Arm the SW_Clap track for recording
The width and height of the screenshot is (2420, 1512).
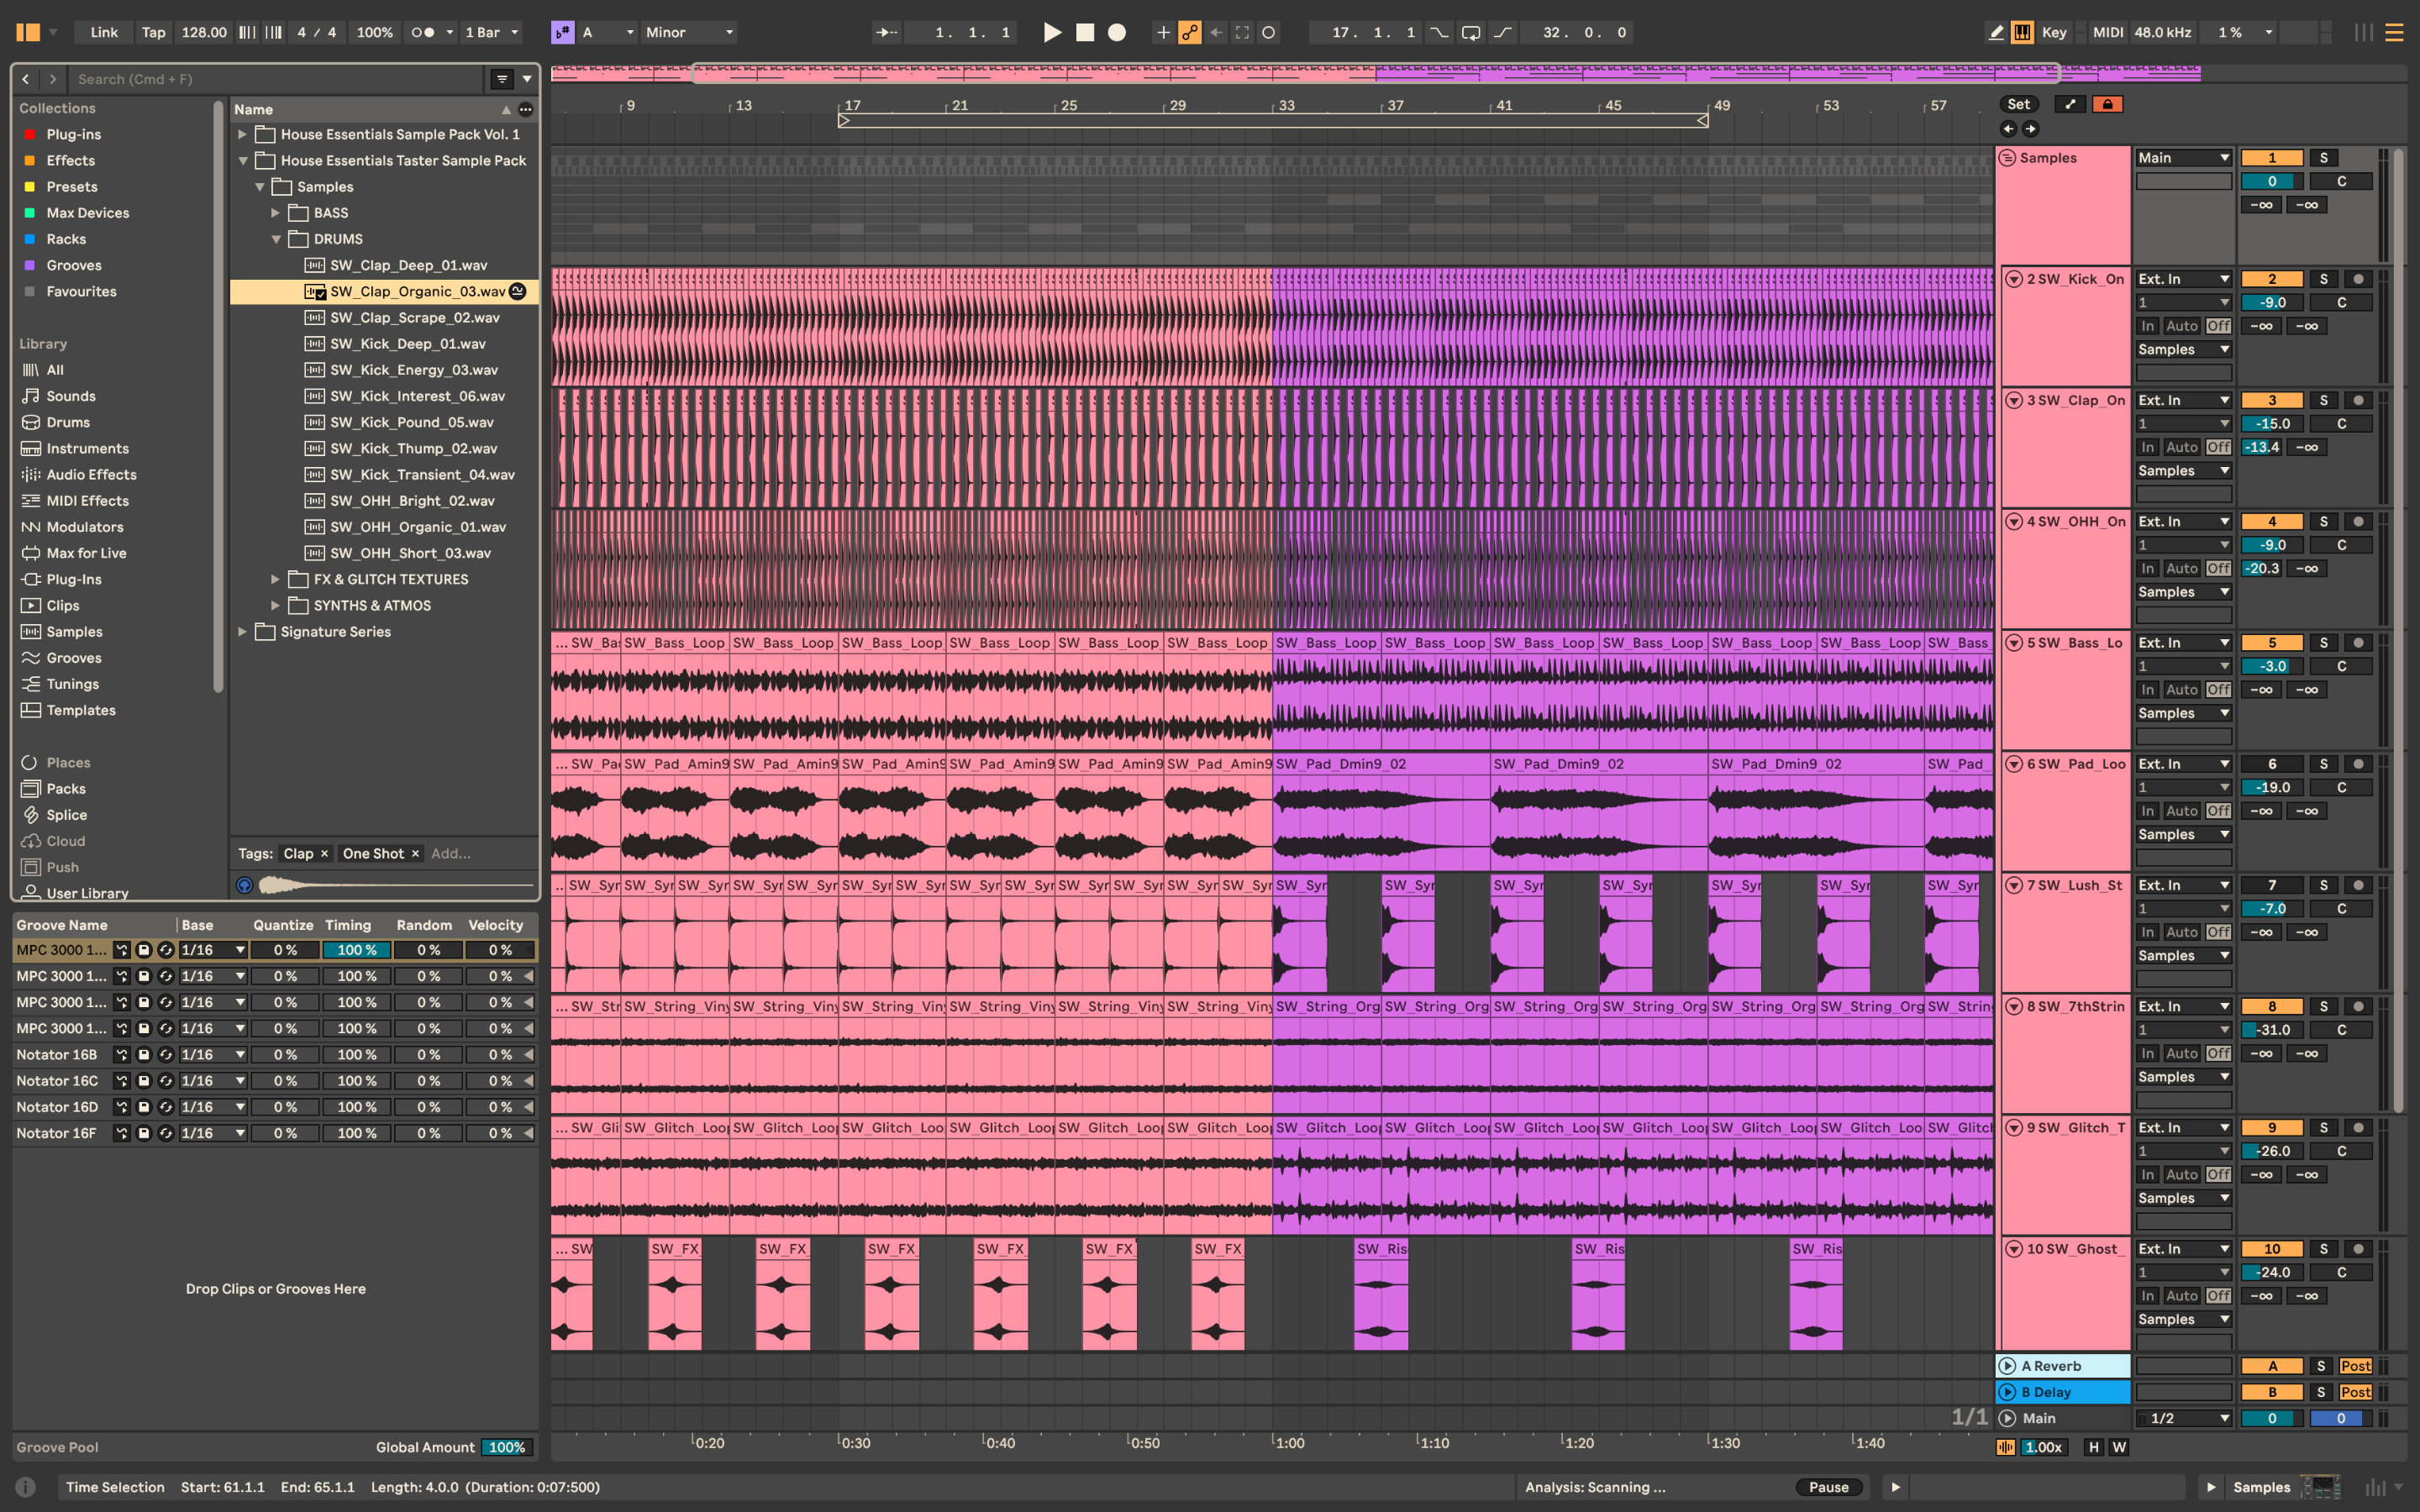click(x=2358, y=400)
